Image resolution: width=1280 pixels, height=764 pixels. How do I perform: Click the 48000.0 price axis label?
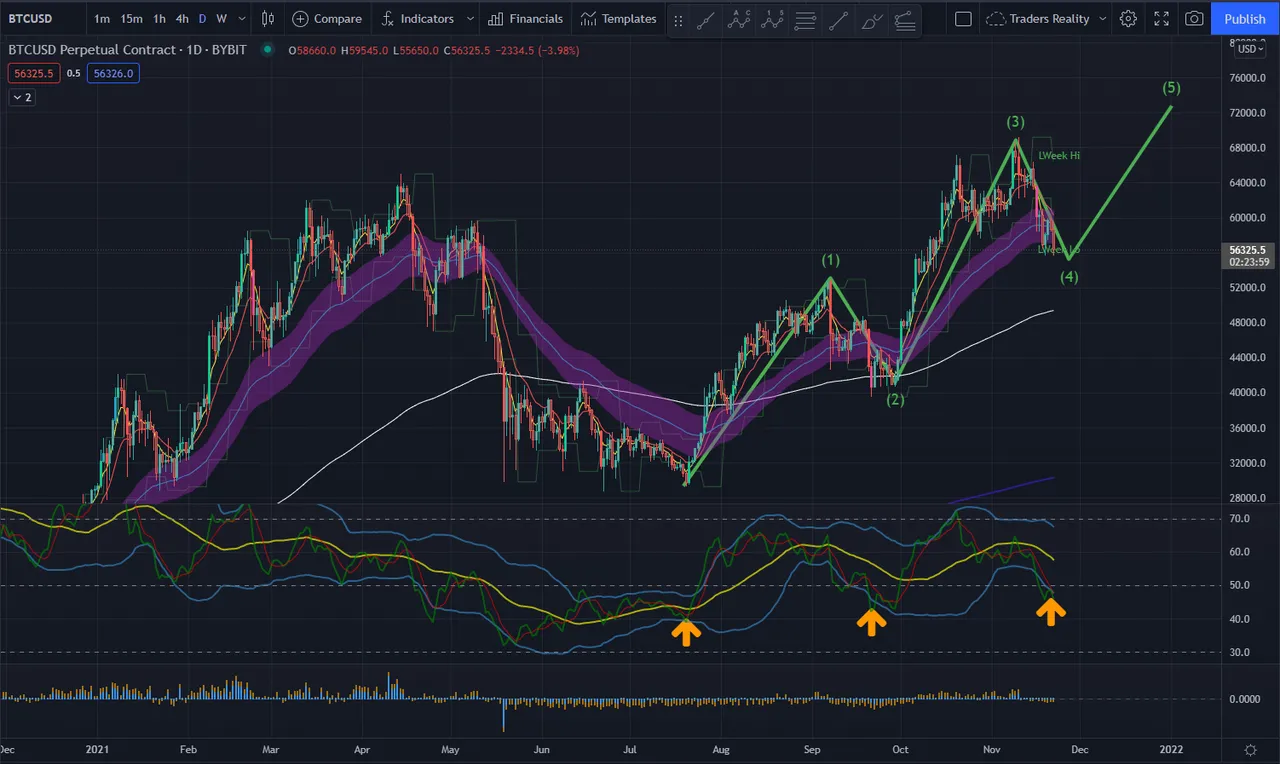(1249, 322)
